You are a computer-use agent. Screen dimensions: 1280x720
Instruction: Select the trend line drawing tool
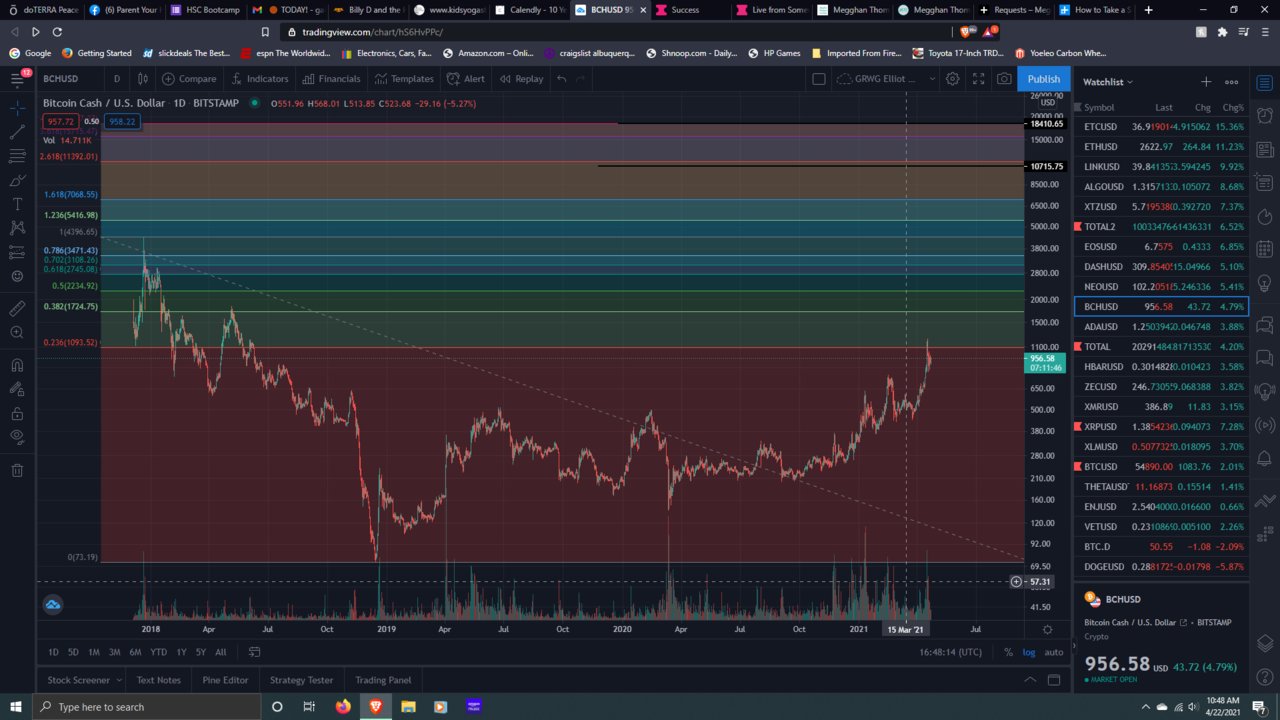(x=17, y=132)
